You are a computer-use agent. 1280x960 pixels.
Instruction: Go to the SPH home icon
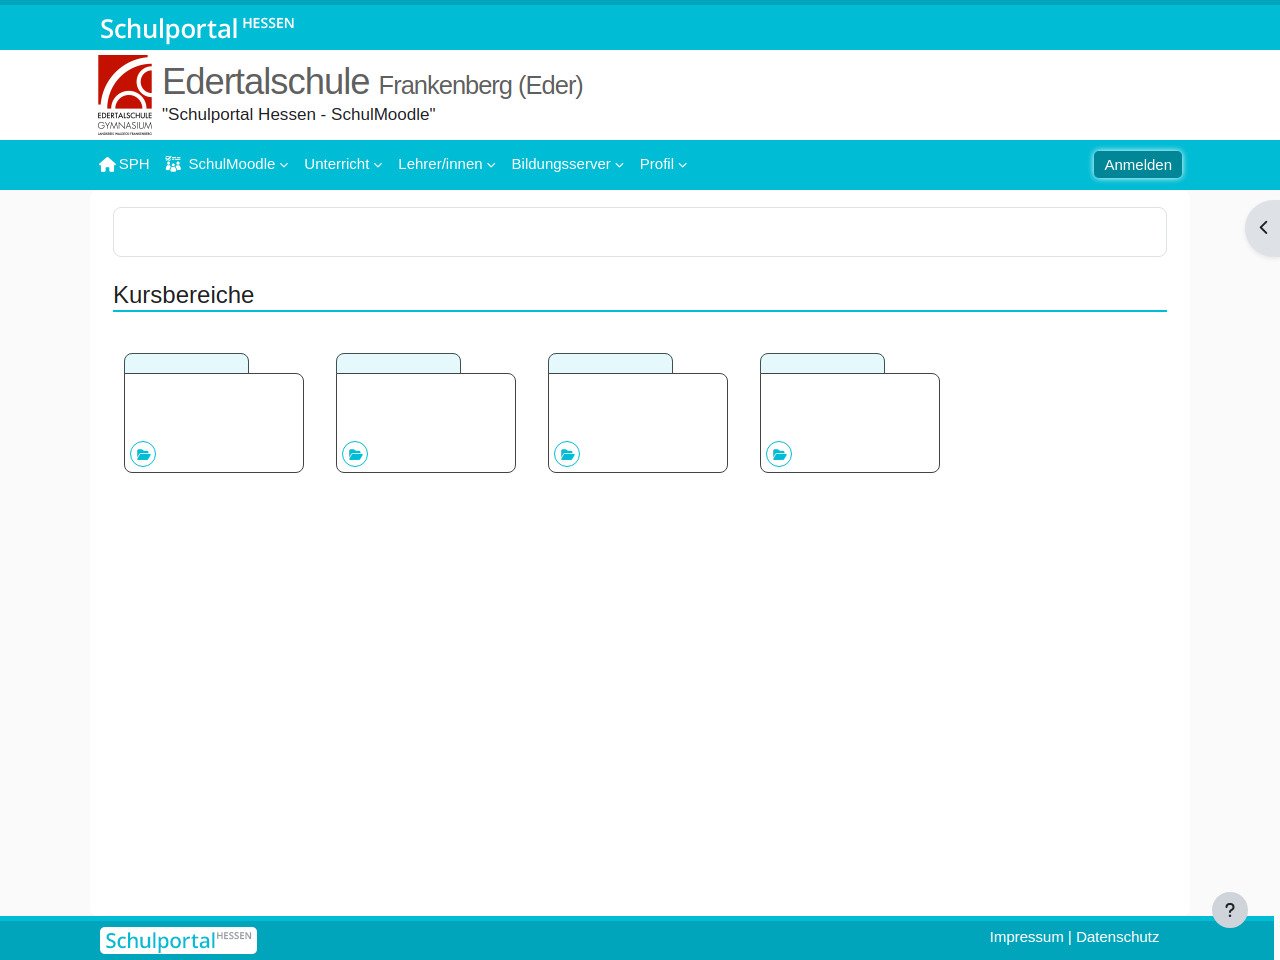(x=108, y=164)
